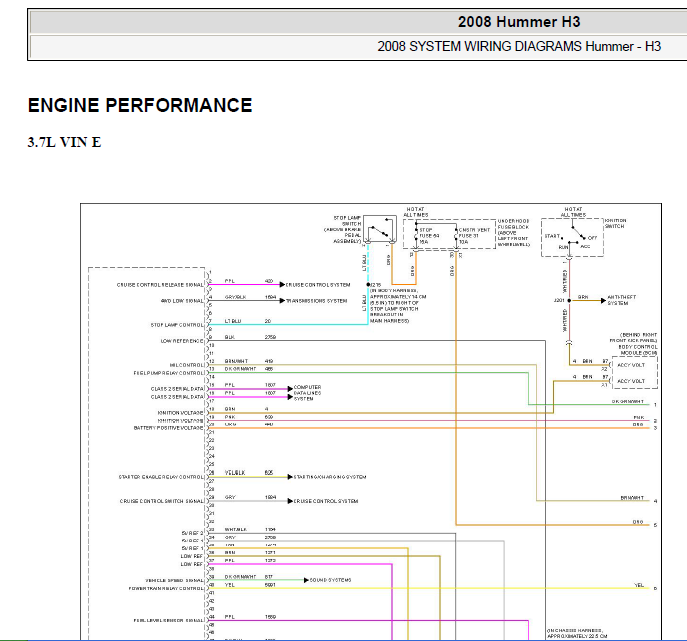Click the 'LT BLU' wire color label at pin 7

coord(233,321)
